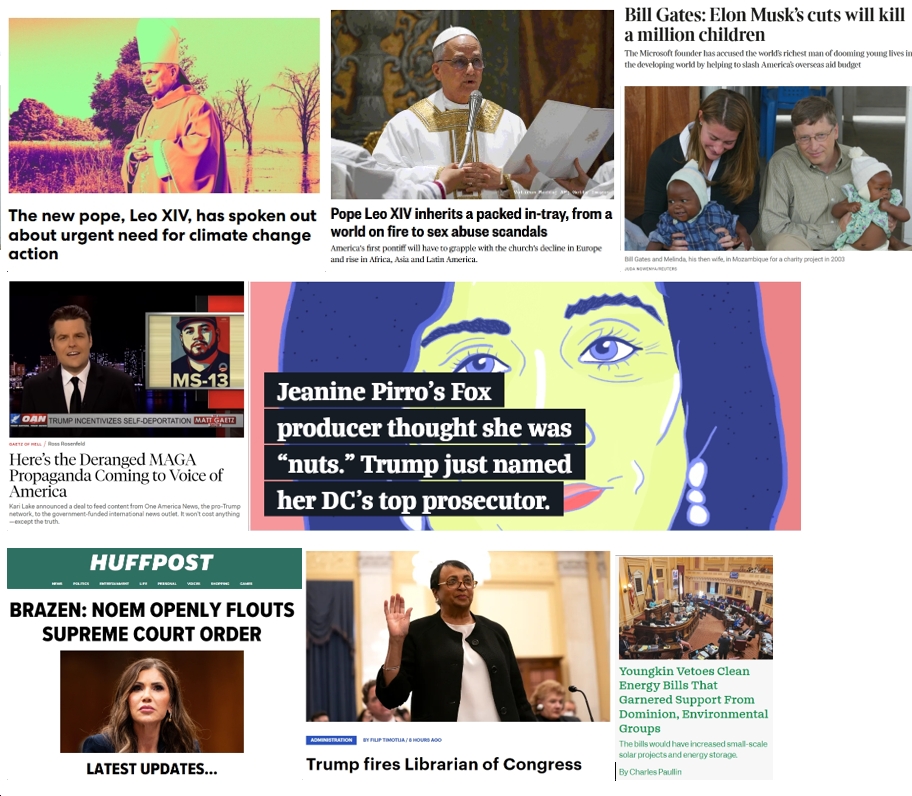Open the 'Trump fires Librarian of Congress' headline
The width and height of the screenshot is (912, 796).
(x=444, y=764)
